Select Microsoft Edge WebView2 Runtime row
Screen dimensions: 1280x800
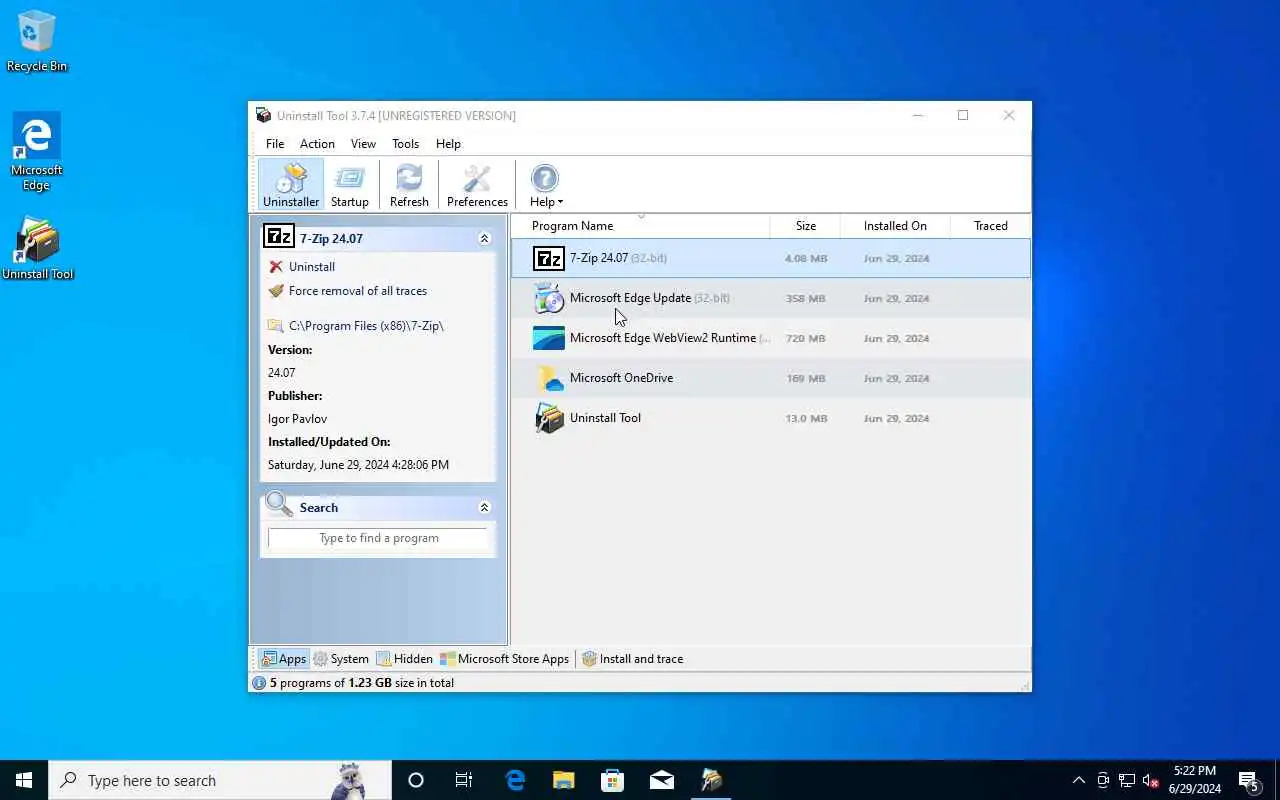click(x=771, y=338)
